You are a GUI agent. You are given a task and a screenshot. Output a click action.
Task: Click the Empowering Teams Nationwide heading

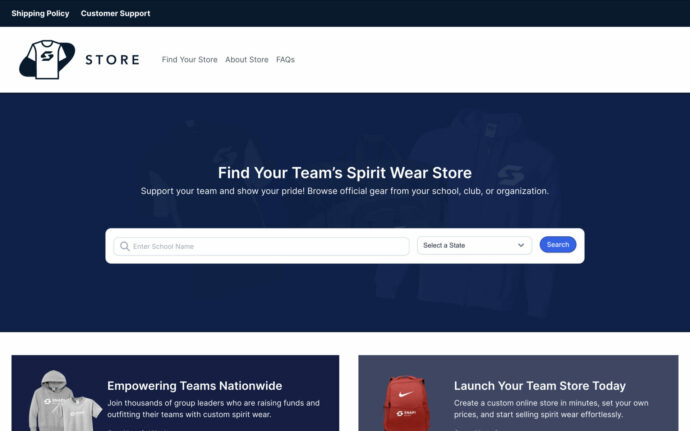click(195, 386)
